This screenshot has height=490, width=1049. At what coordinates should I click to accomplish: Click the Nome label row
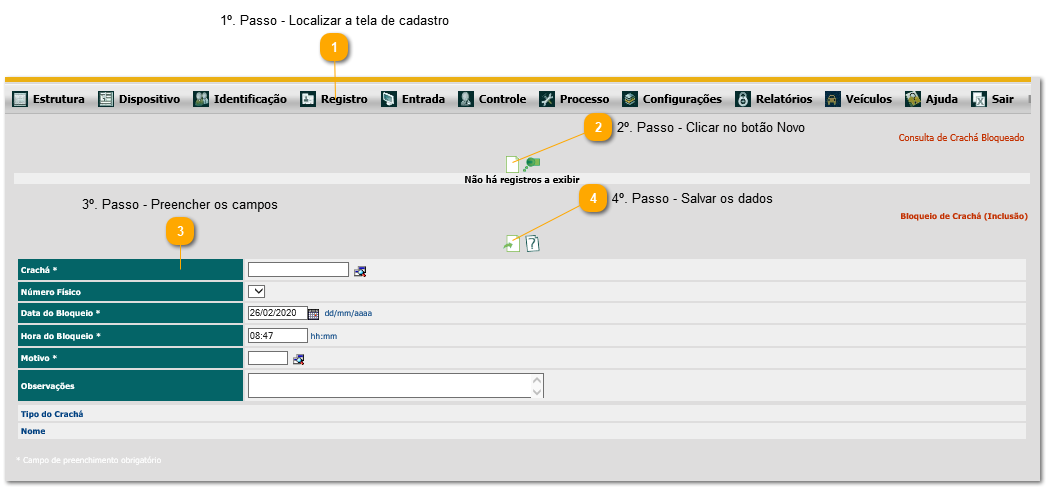522,431
